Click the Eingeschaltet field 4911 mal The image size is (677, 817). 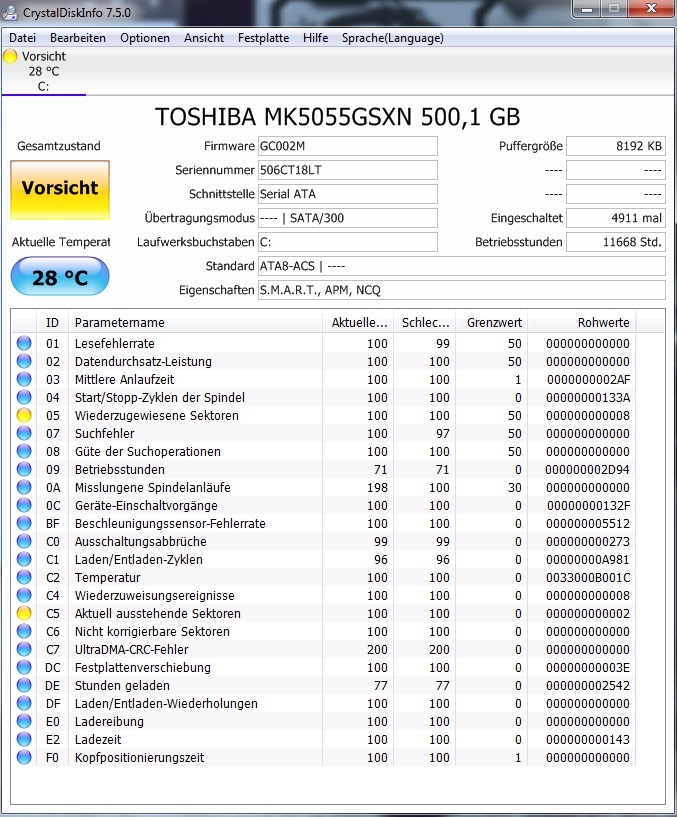click(x=616, y=218)
